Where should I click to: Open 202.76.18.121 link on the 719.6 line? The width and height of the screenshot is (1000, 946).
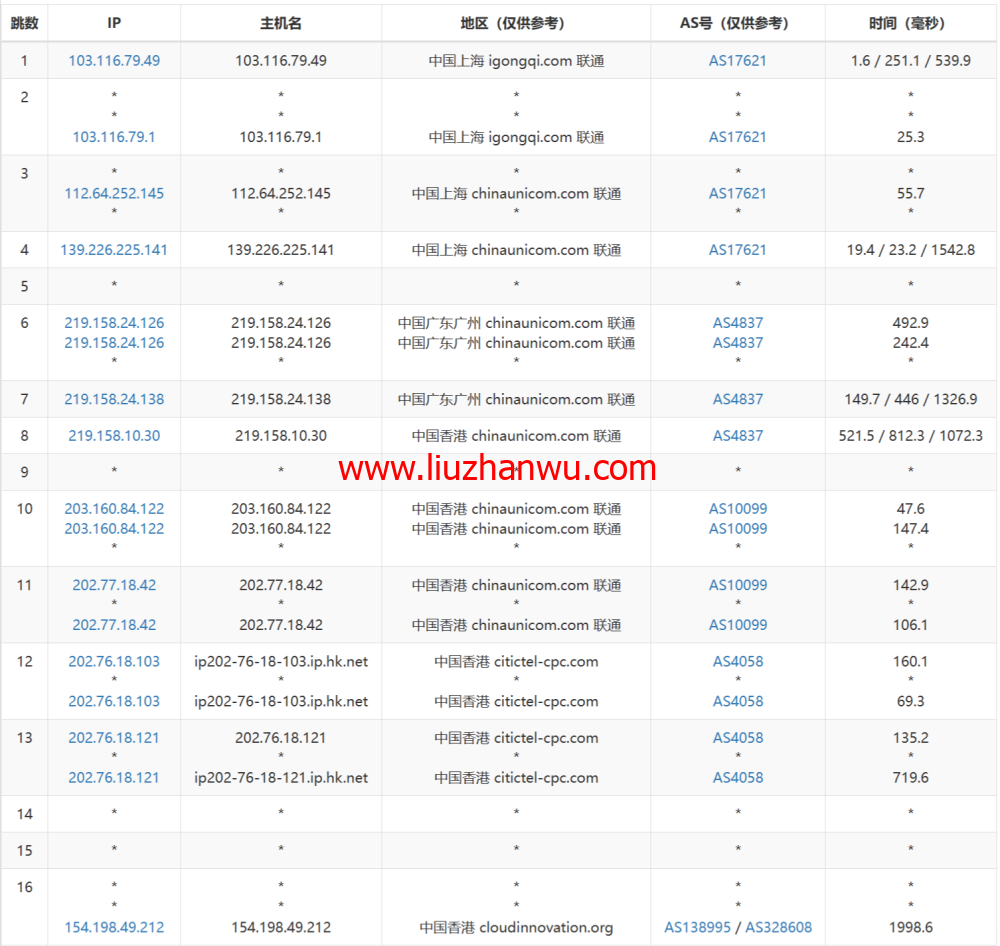point(114,778)
